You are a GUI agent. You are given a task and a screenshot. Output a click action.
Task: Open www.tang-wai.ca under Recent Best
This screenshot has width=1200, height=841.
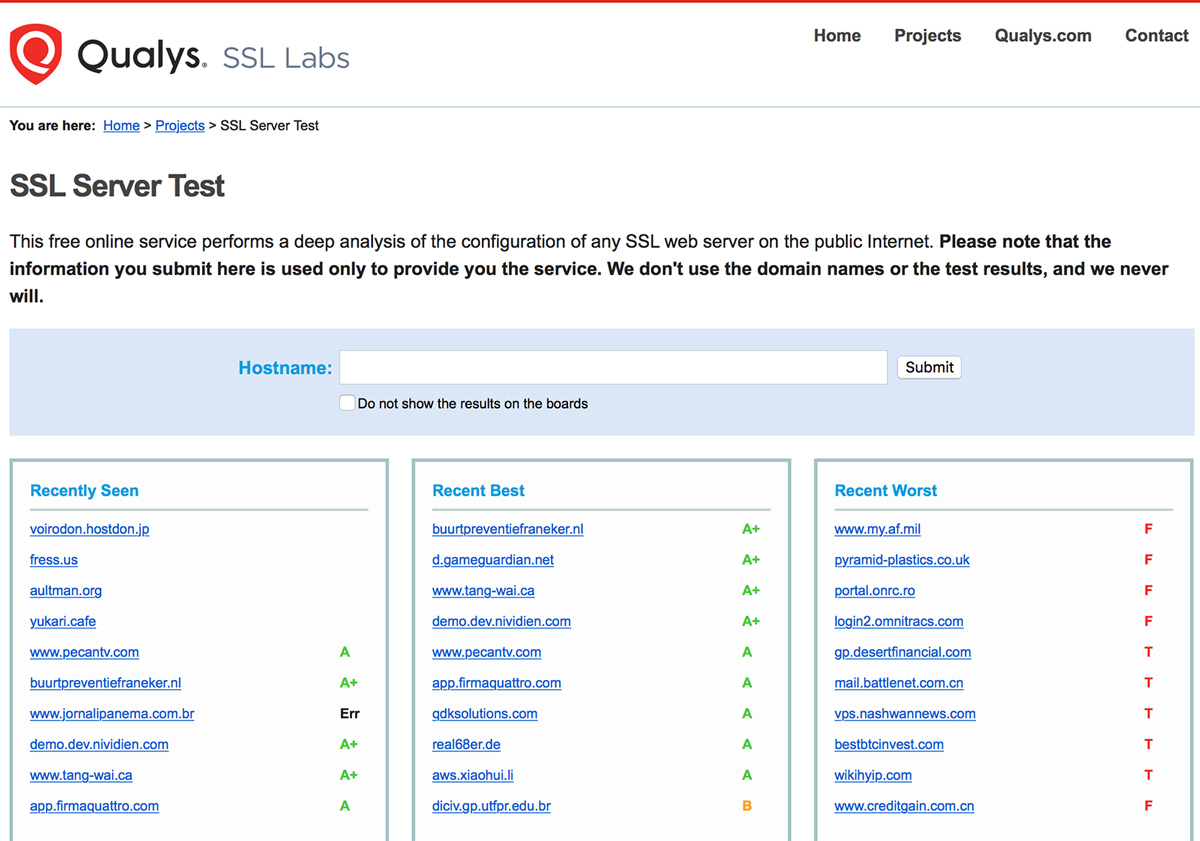(483, 591)
